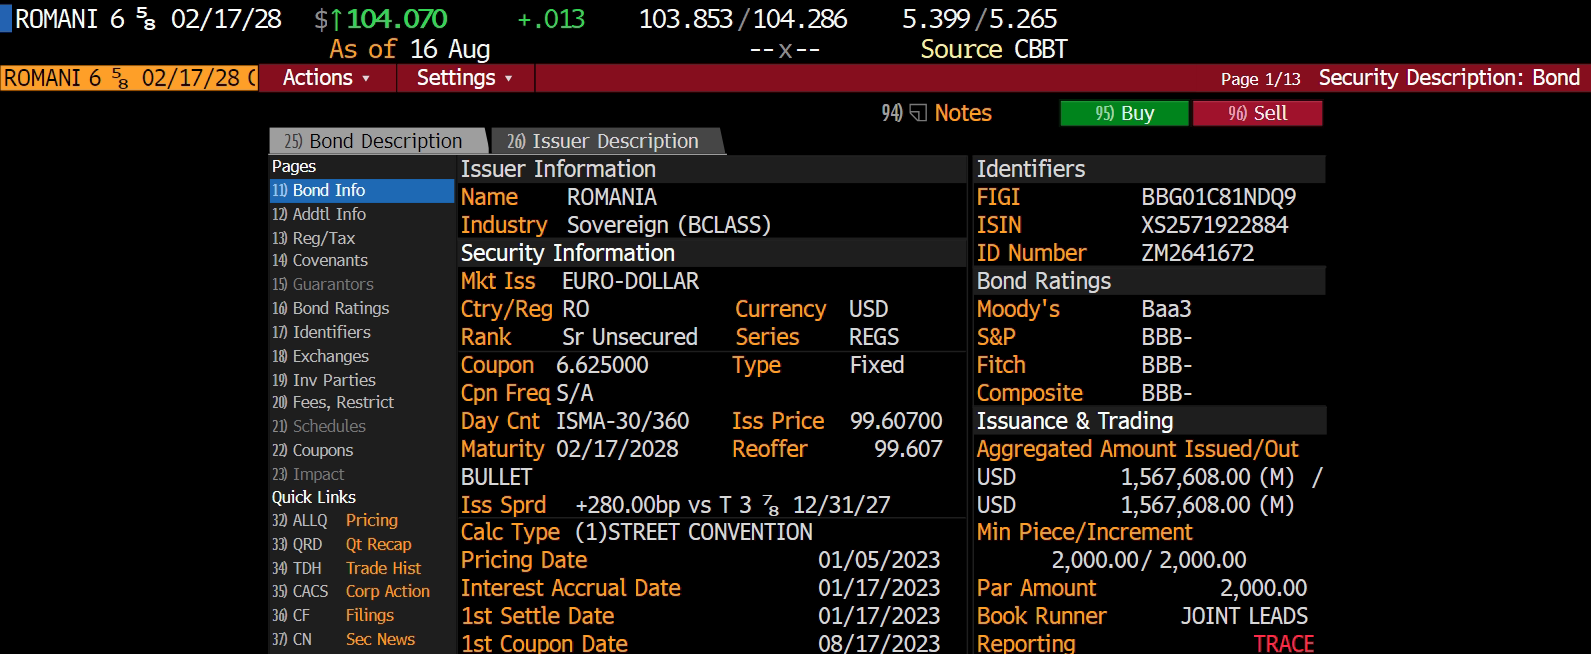This screenshot has width=1591, height=654.
Task: Click the Source CBBT text
Action: coord(994,49)
